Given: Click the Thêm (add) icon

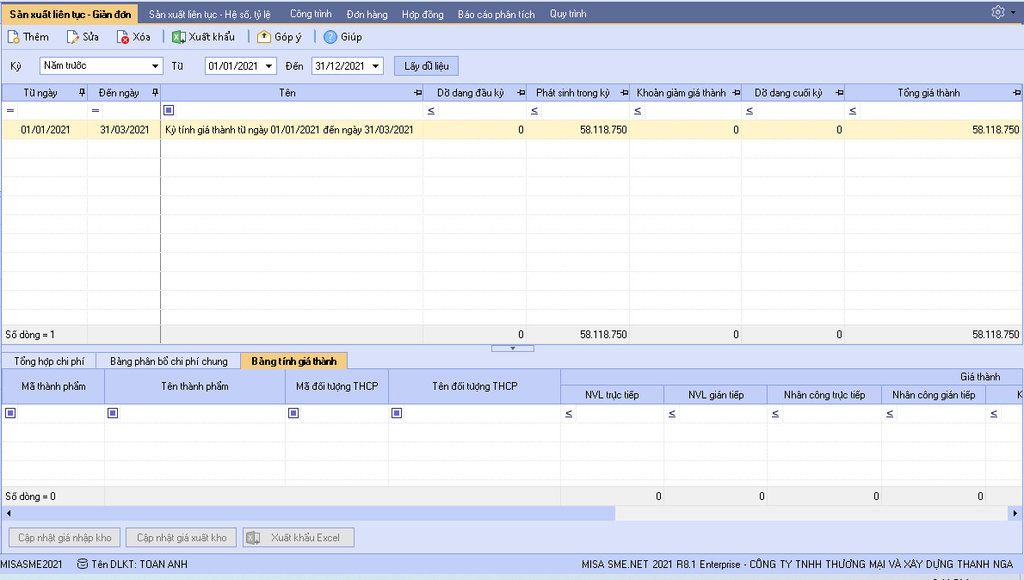Looking at the screenshot, I should coord(13,37).
